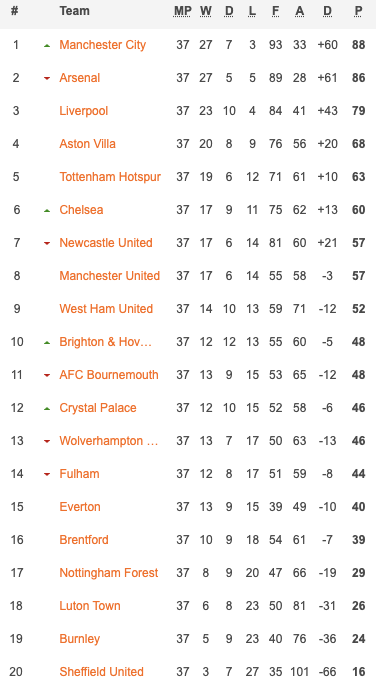Screen dimensions: 376x688
Task: Sort table by the P points header
Action: point(358,11)
